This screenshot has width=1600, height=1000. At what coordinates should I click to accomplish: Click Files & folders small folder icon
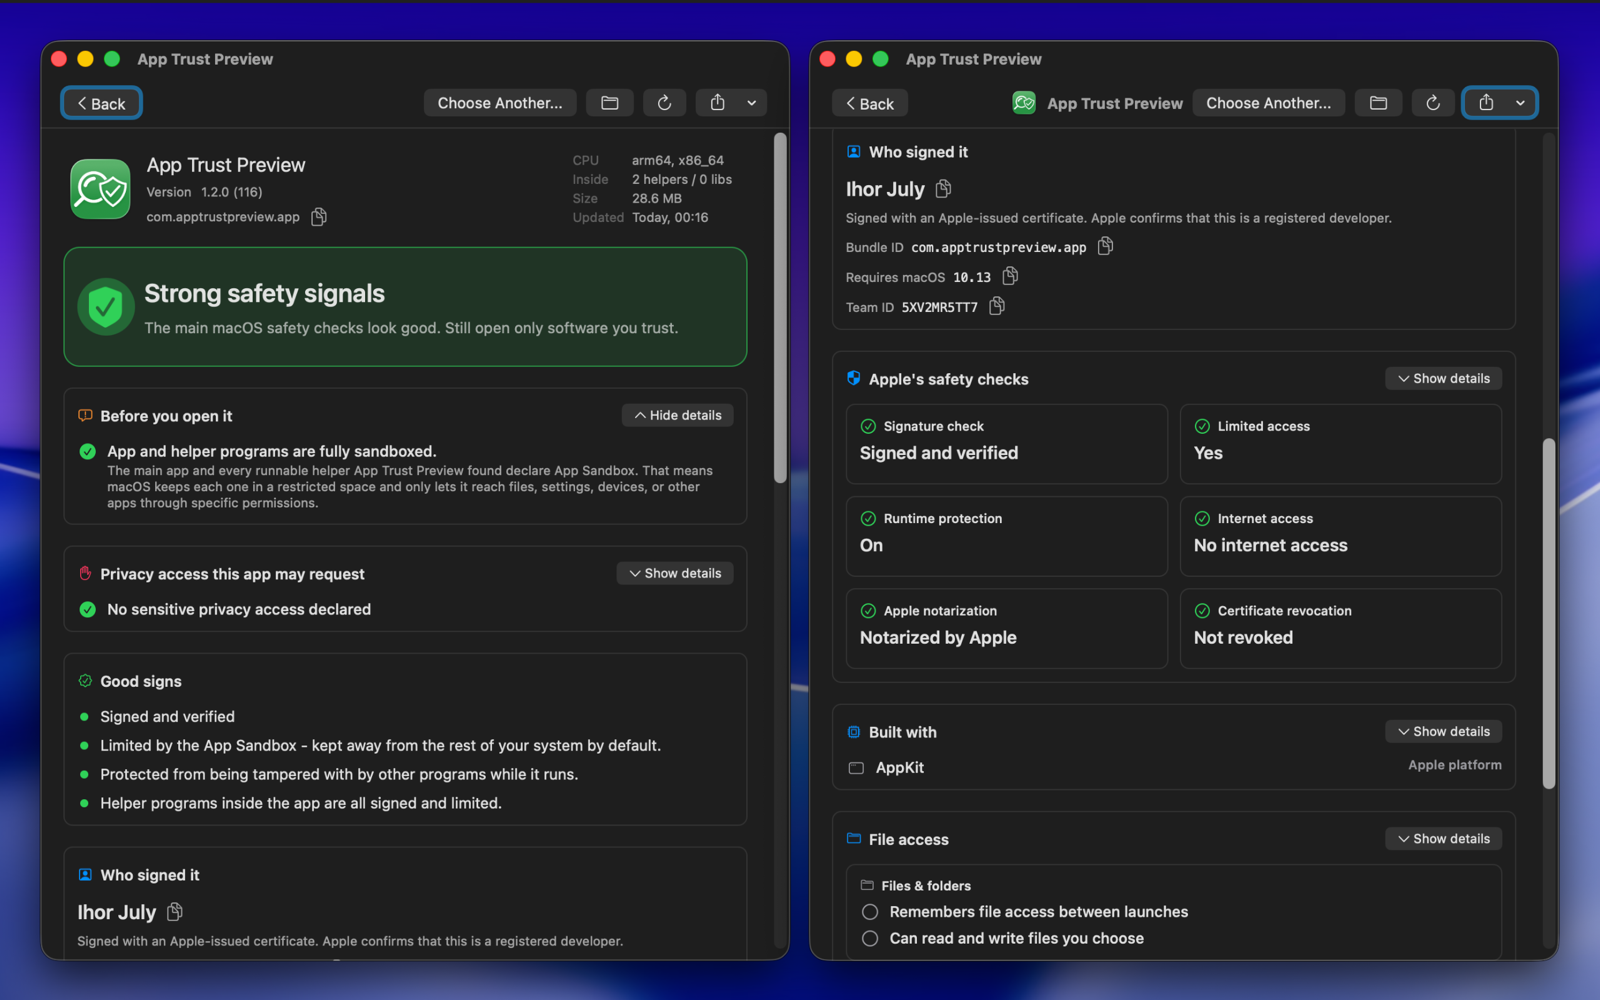[x=867, y=885]
